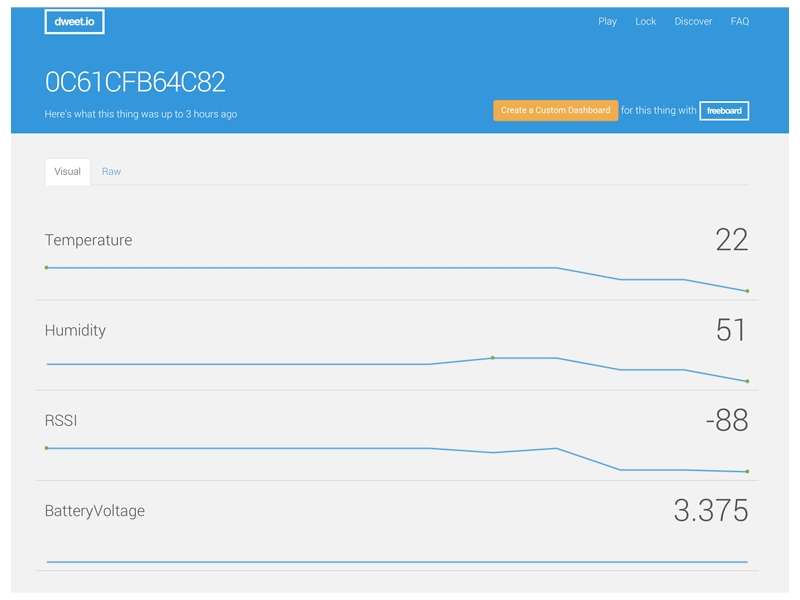Viewport: 800px width, 600px height.
Task: Click the Temperature value 22
Action: point(732,240)
